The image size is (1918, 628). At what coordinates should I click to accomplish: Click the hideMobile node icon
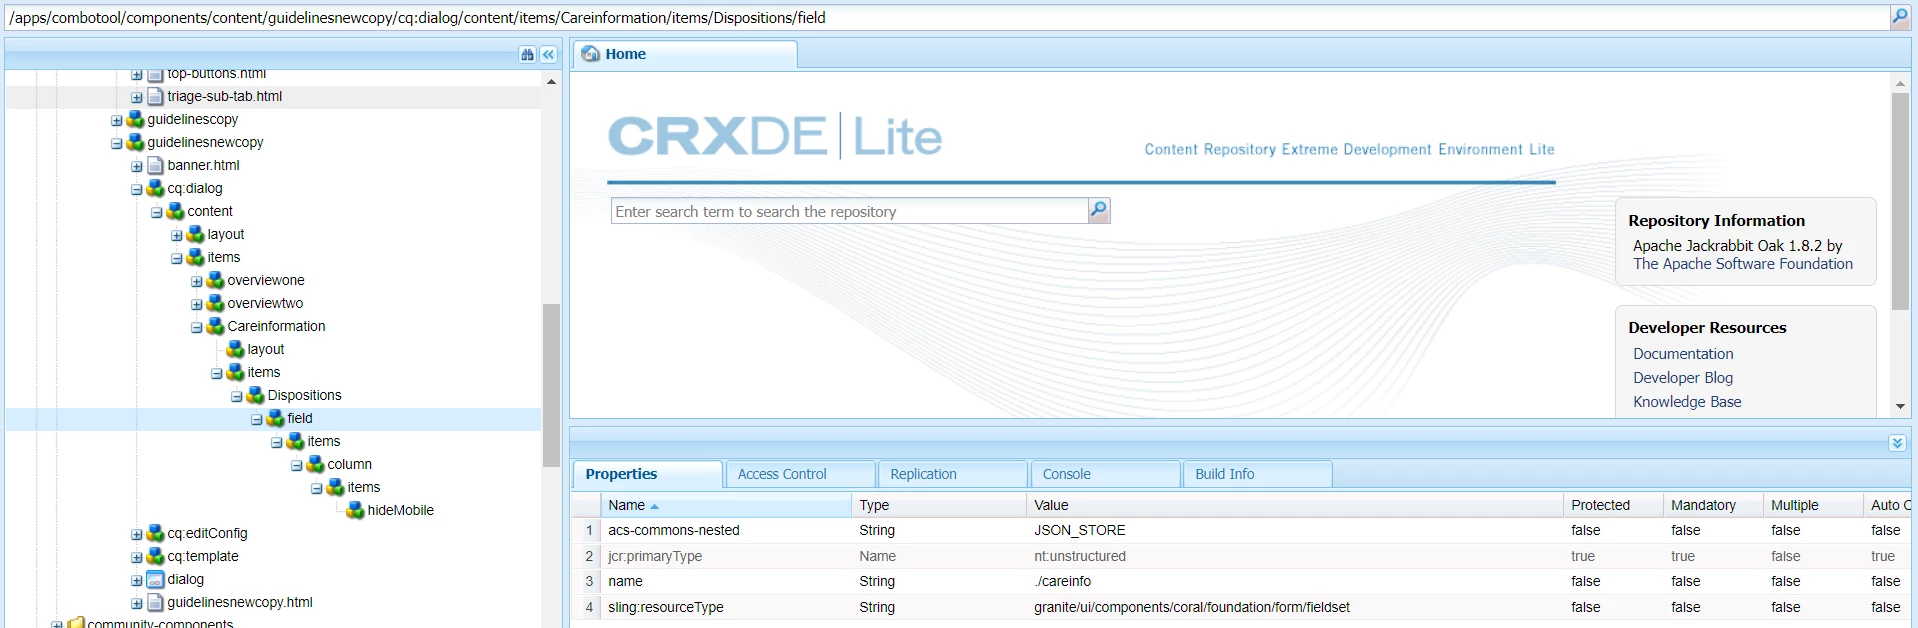coord(355,510)
